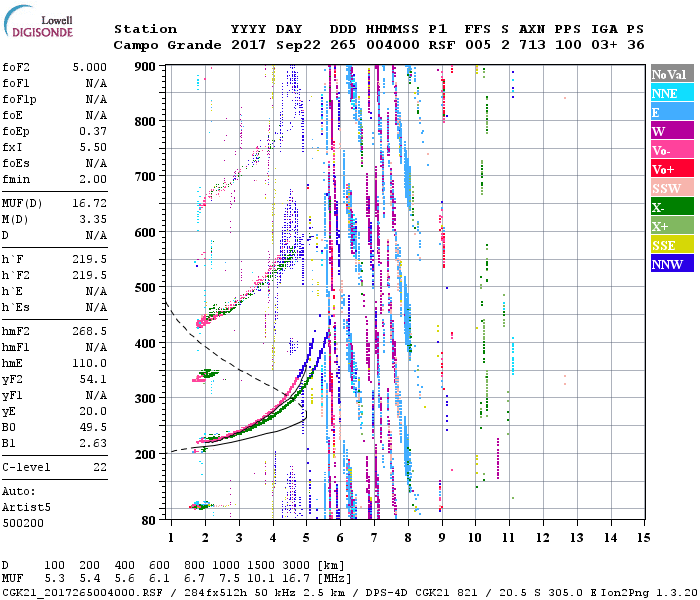
Task: Click the hmE value 110.0
Action: tap(90, 363)
